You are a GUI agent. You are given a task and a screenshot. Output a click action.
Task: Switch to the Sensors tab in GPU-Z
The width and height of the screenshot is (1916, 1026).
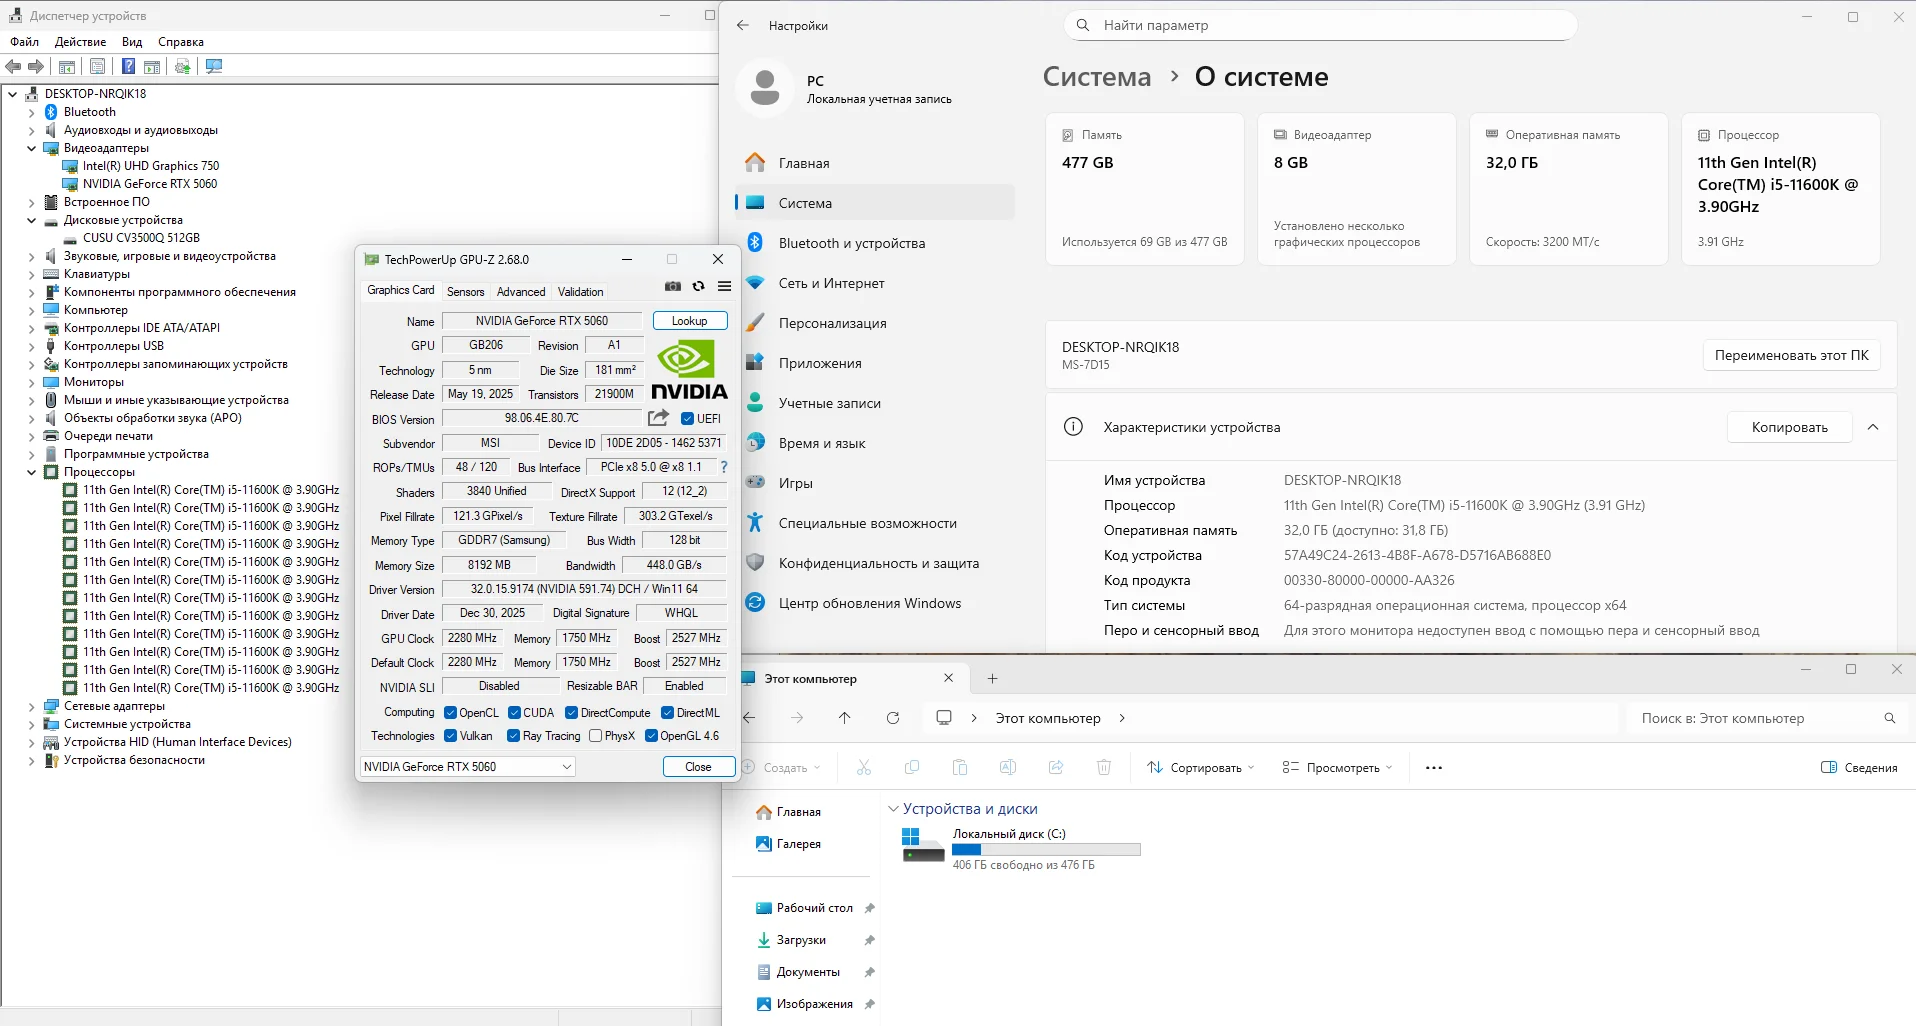point(465,292)
